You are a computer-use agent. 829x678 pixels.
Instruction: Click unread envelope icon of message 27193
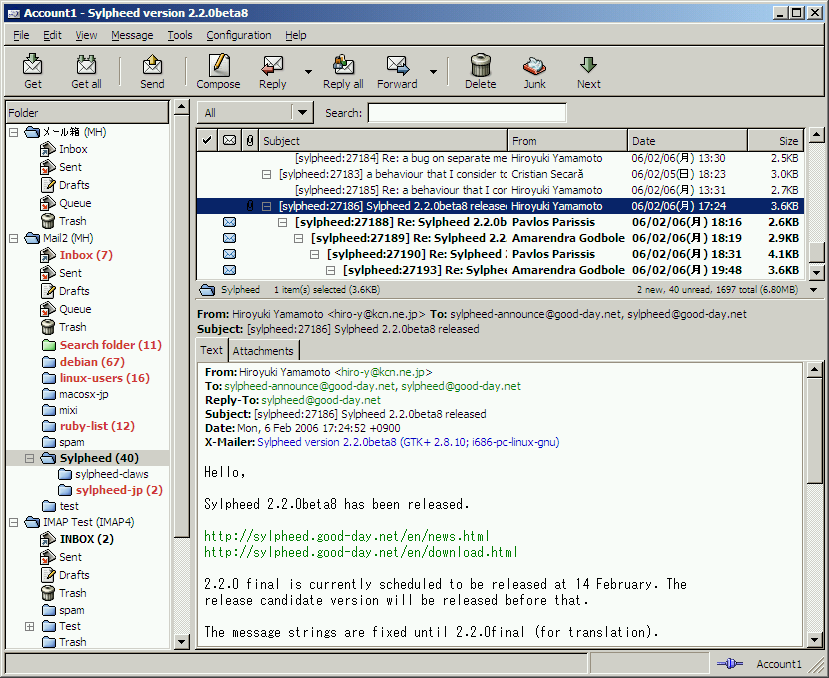229,270
